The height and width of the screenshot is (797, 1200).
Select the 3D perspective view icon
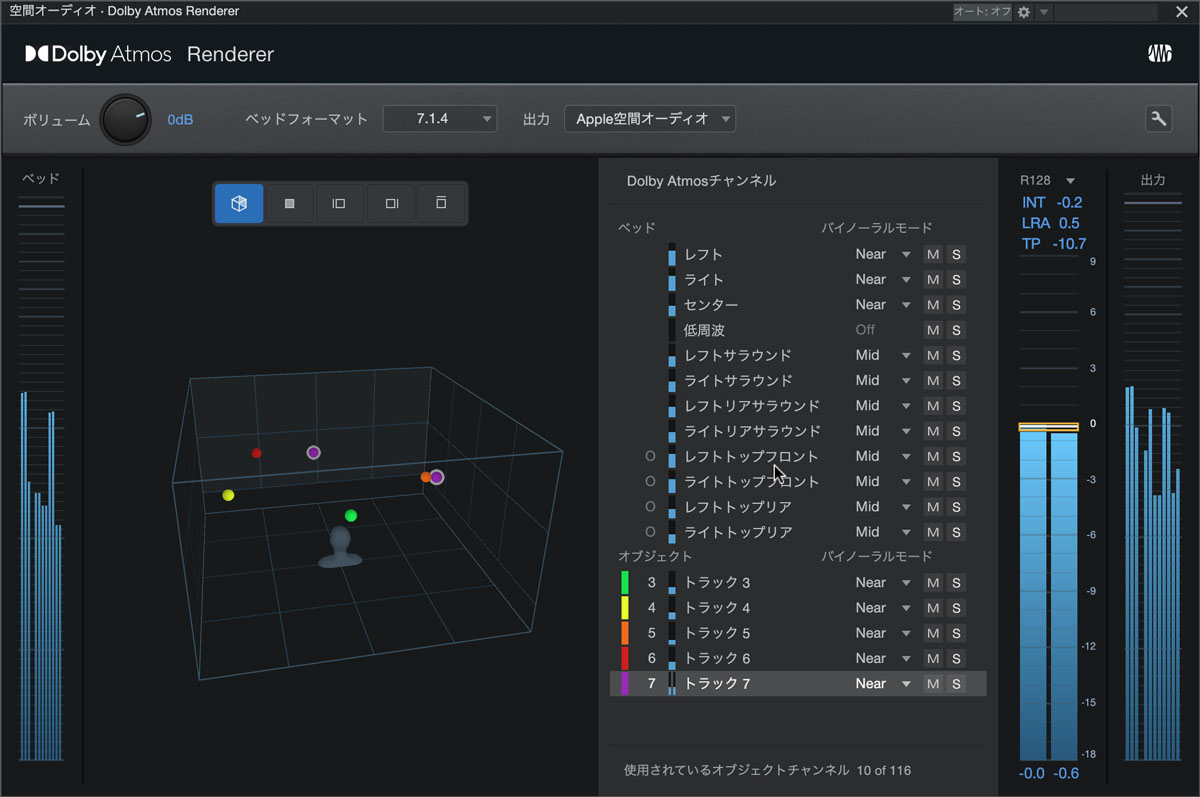pyautogui.click(x=239, y=203)
